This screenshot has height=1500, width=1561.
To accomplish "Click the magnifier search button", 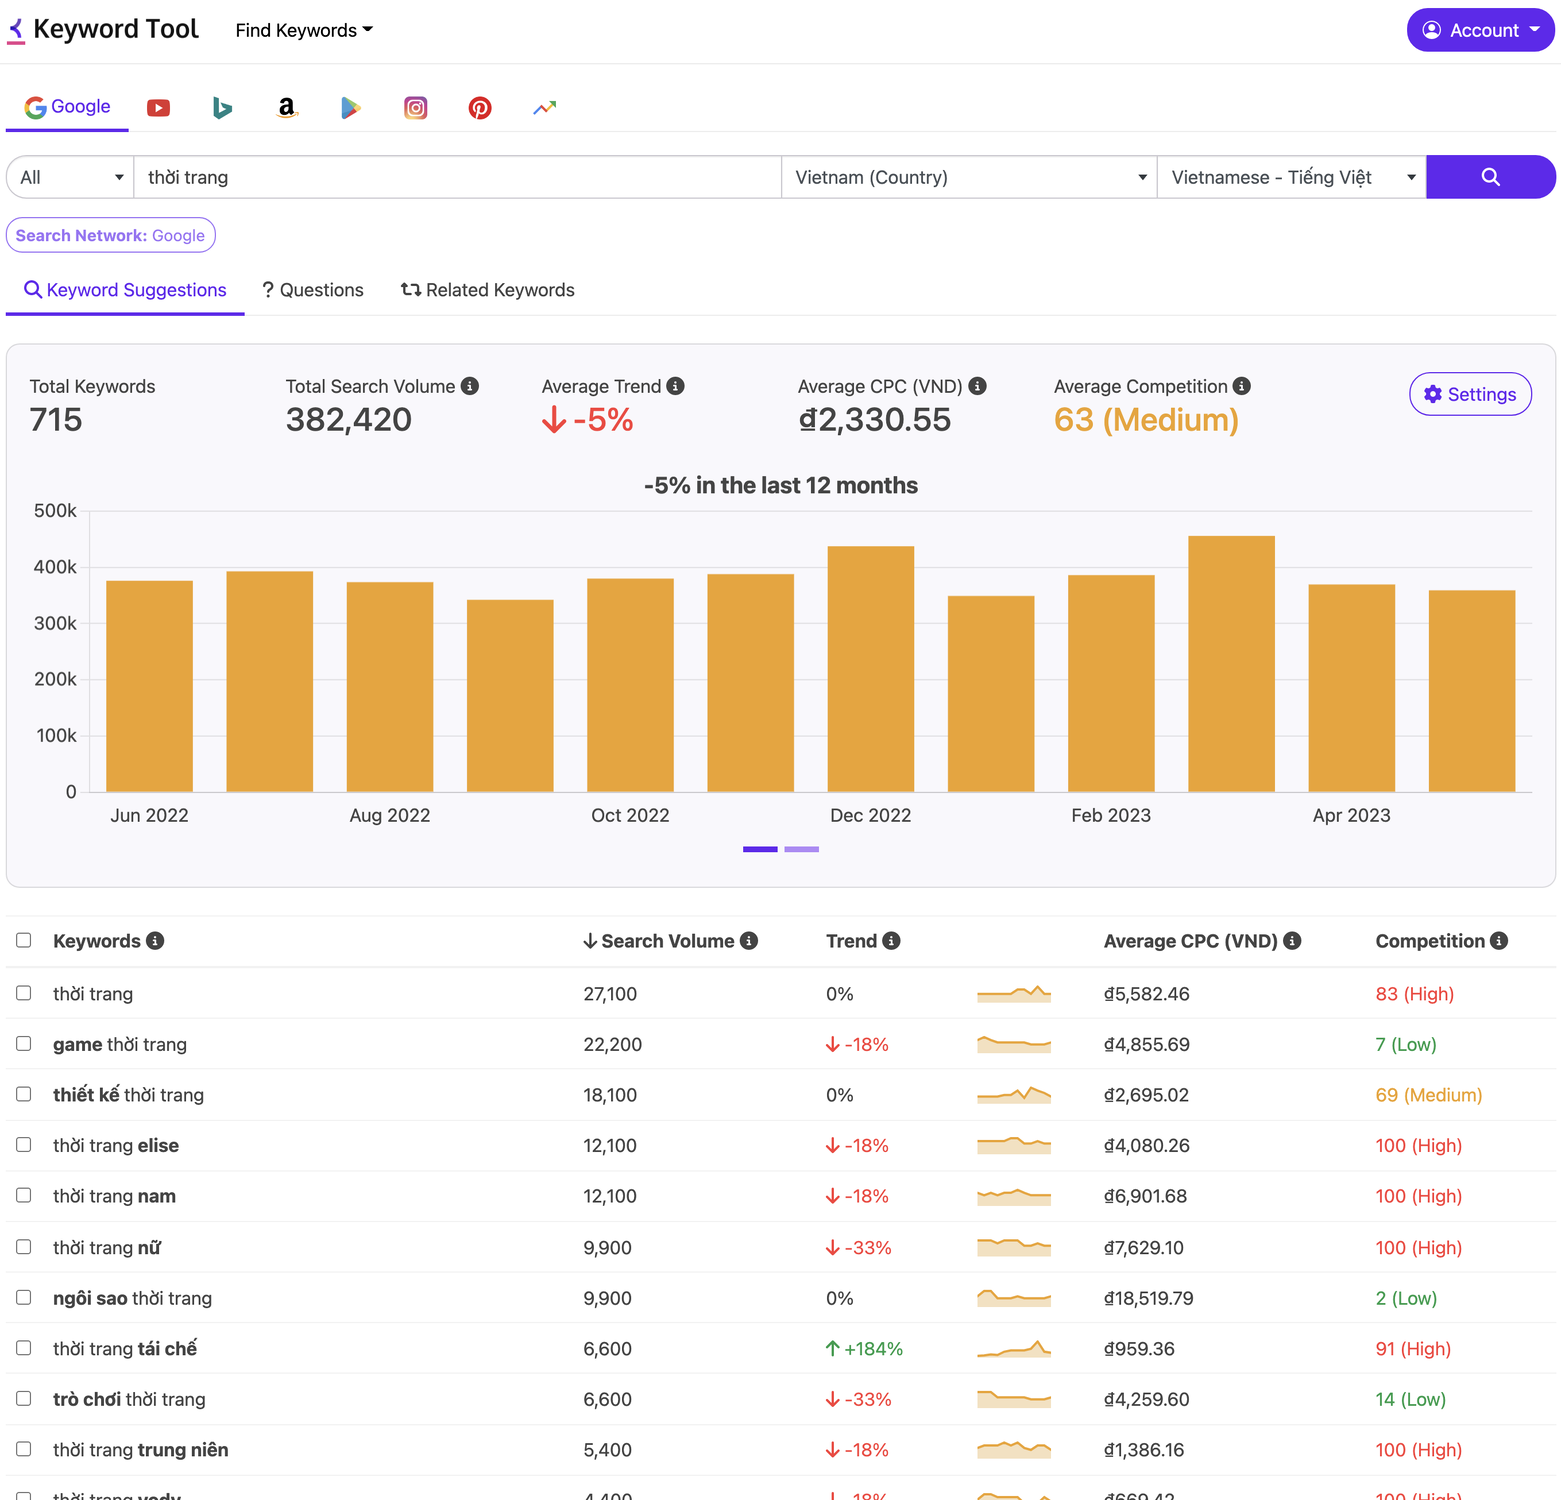I will click(1490, 177).
